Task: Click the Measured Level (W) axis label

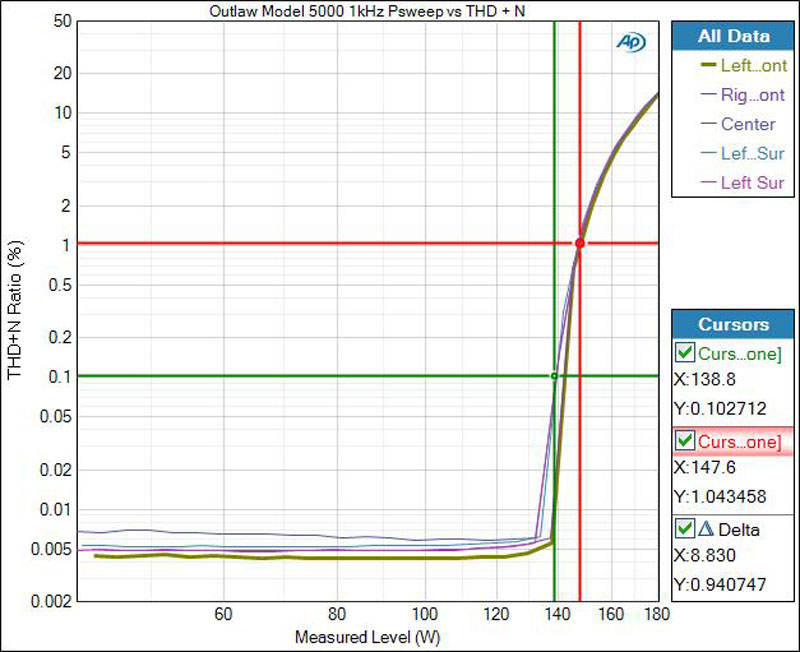Action: tap(368, 637)
